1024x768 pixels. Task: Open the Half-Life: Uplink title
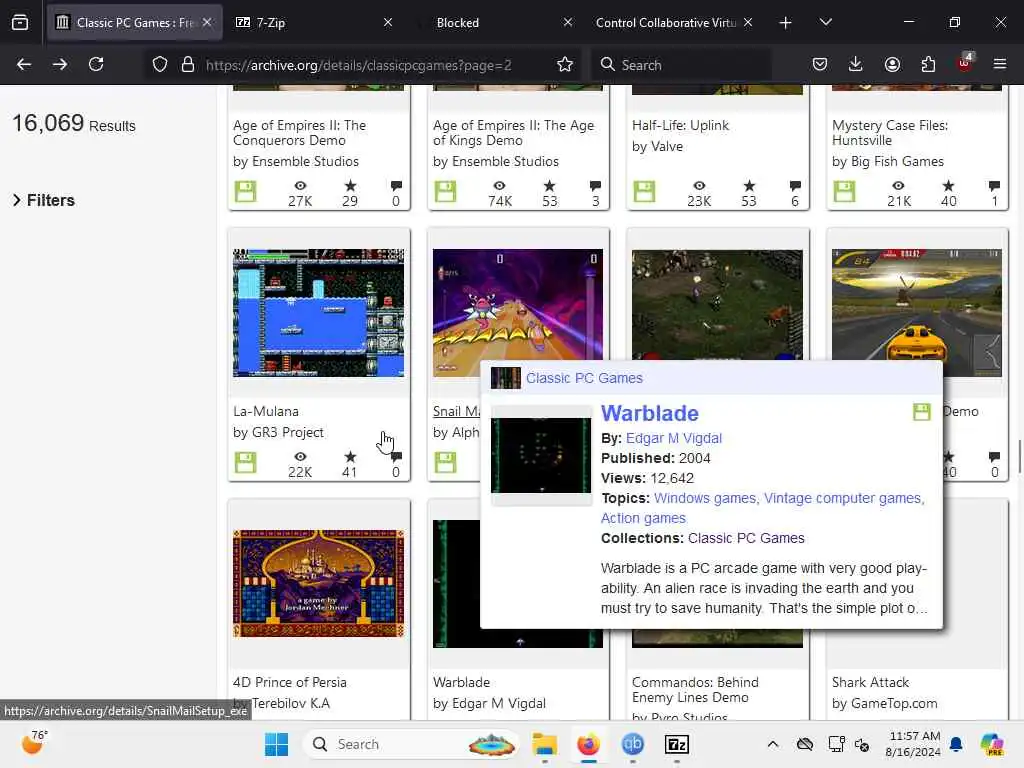click(x=680, y=125)
